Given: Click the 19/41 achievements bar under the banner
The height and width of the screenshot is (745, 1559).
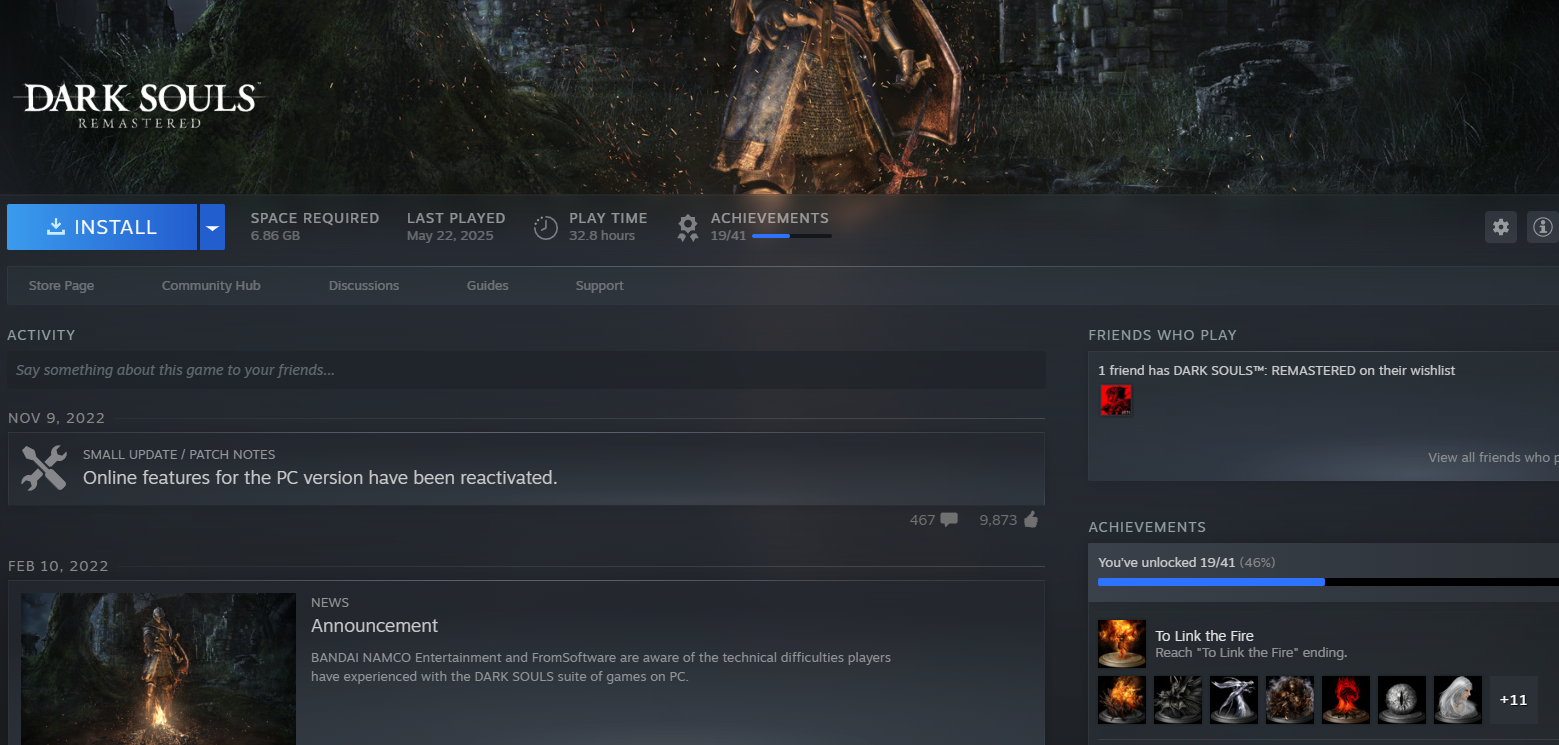Looking at the screenshot, I should [x=791, y=236].
